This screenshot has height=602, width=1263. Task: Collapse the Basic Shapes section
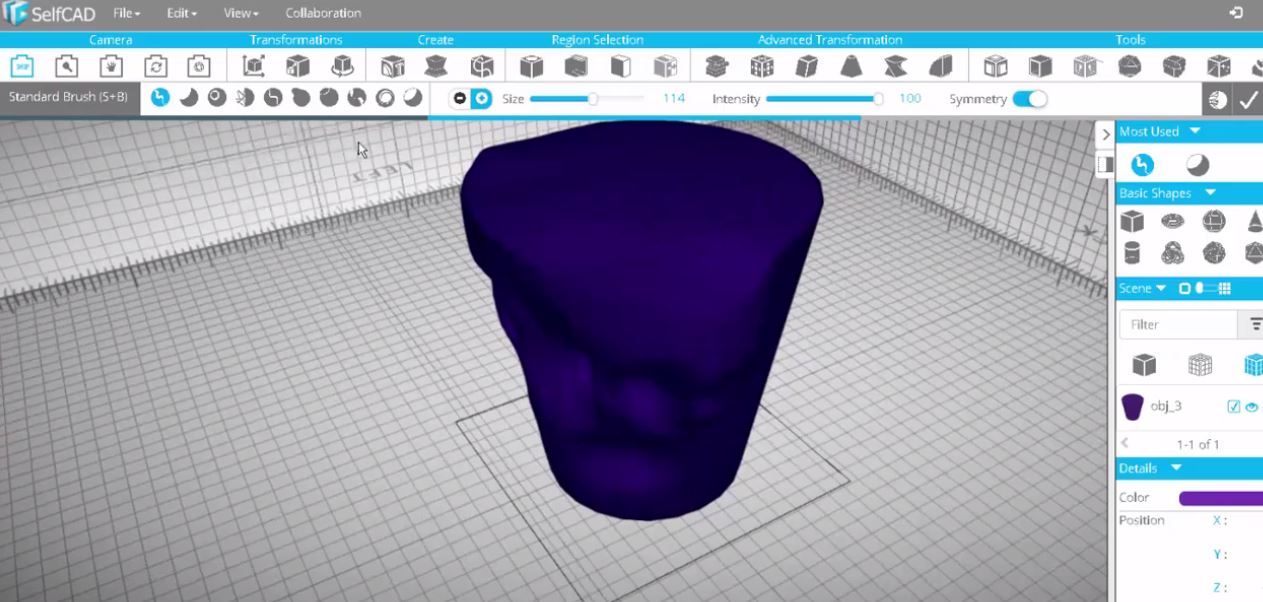pyautogui.click(x=1209, y=193)
